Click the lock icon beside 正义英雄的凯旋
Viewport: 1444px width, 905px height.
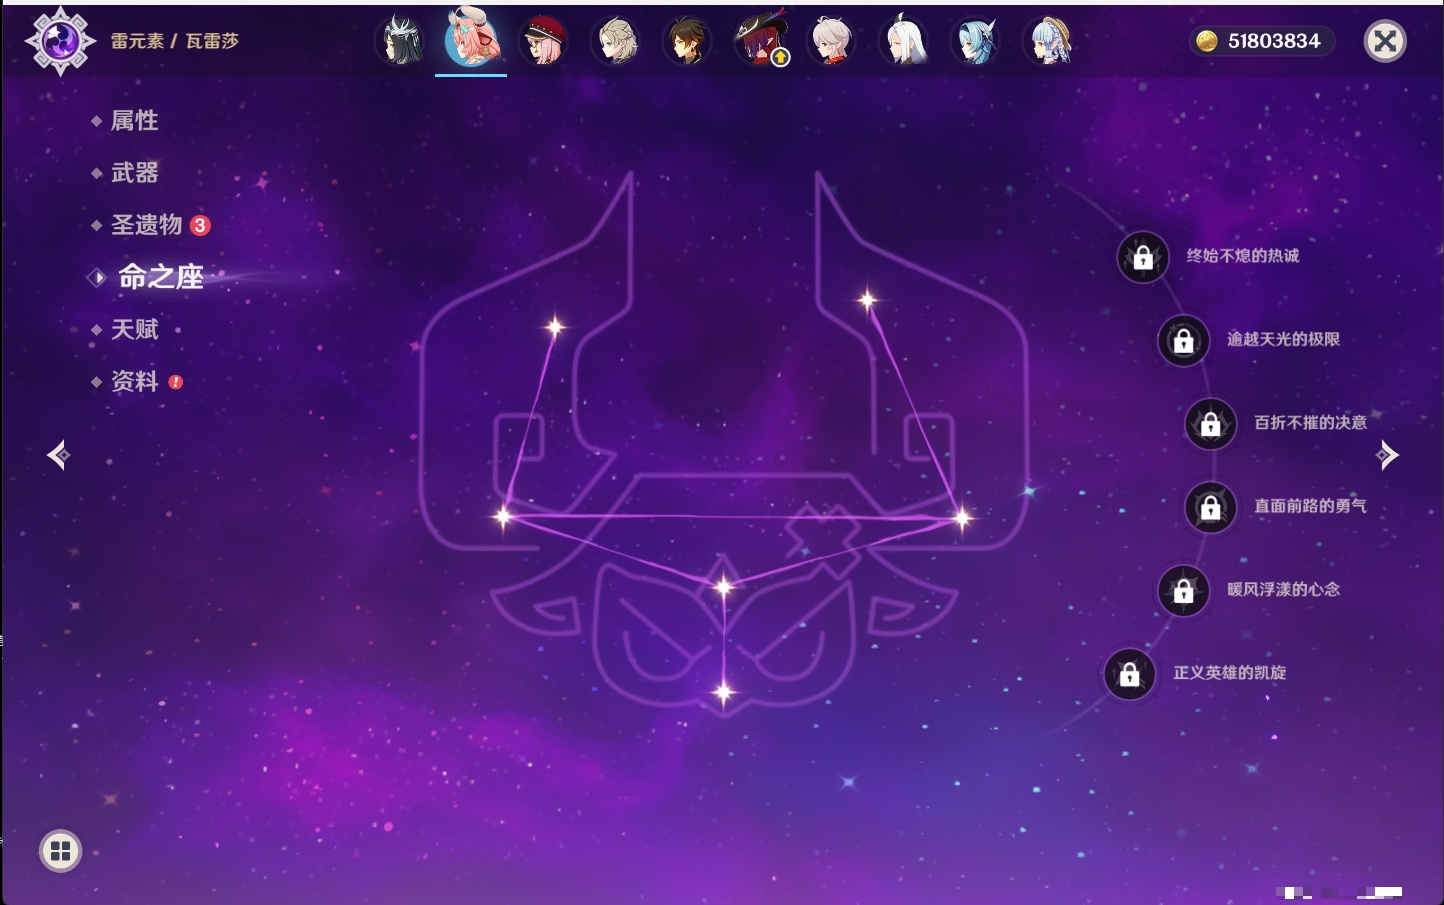click(1129, 674)
